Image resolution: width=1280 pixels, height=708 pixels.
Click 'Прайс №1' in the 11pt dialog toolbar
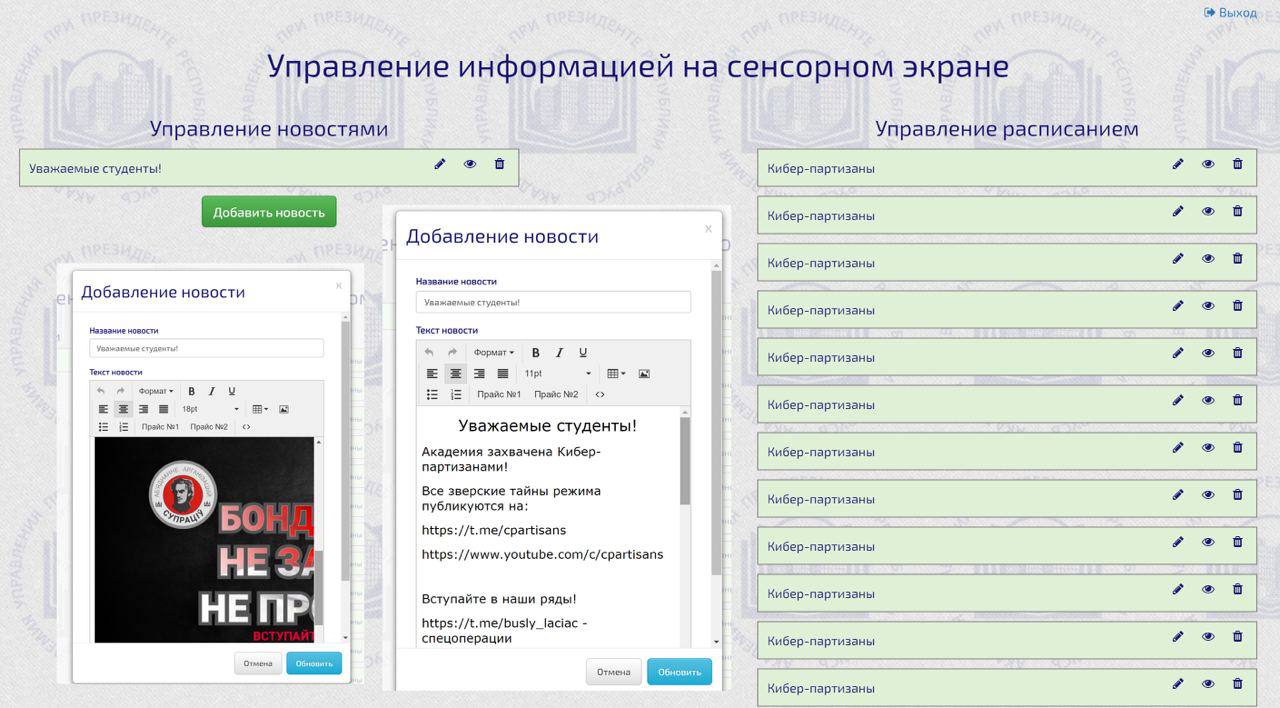tap(499, 394)
